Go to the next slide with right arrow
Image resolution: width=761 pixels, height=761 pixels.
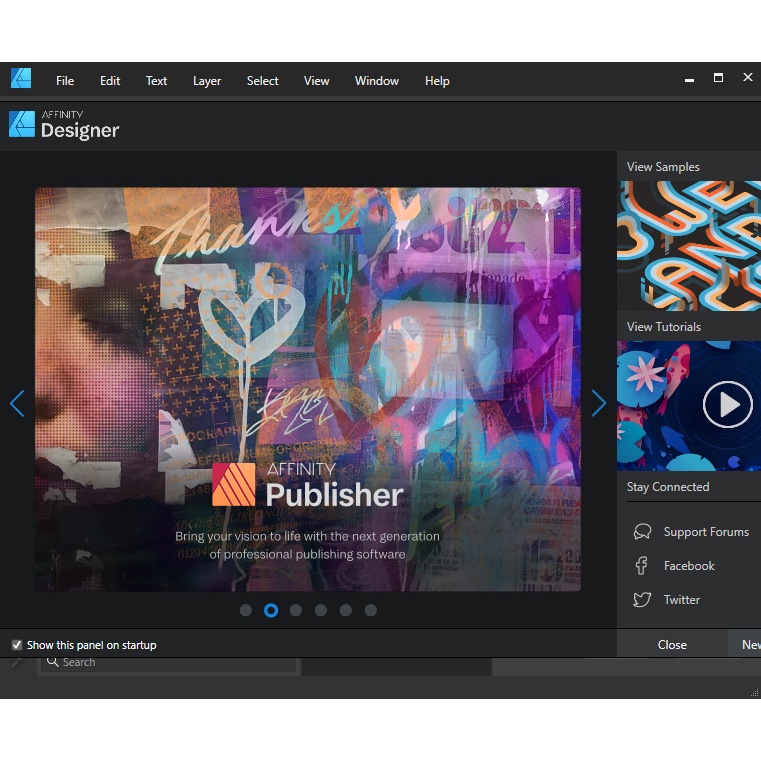(x=598, y=404)
